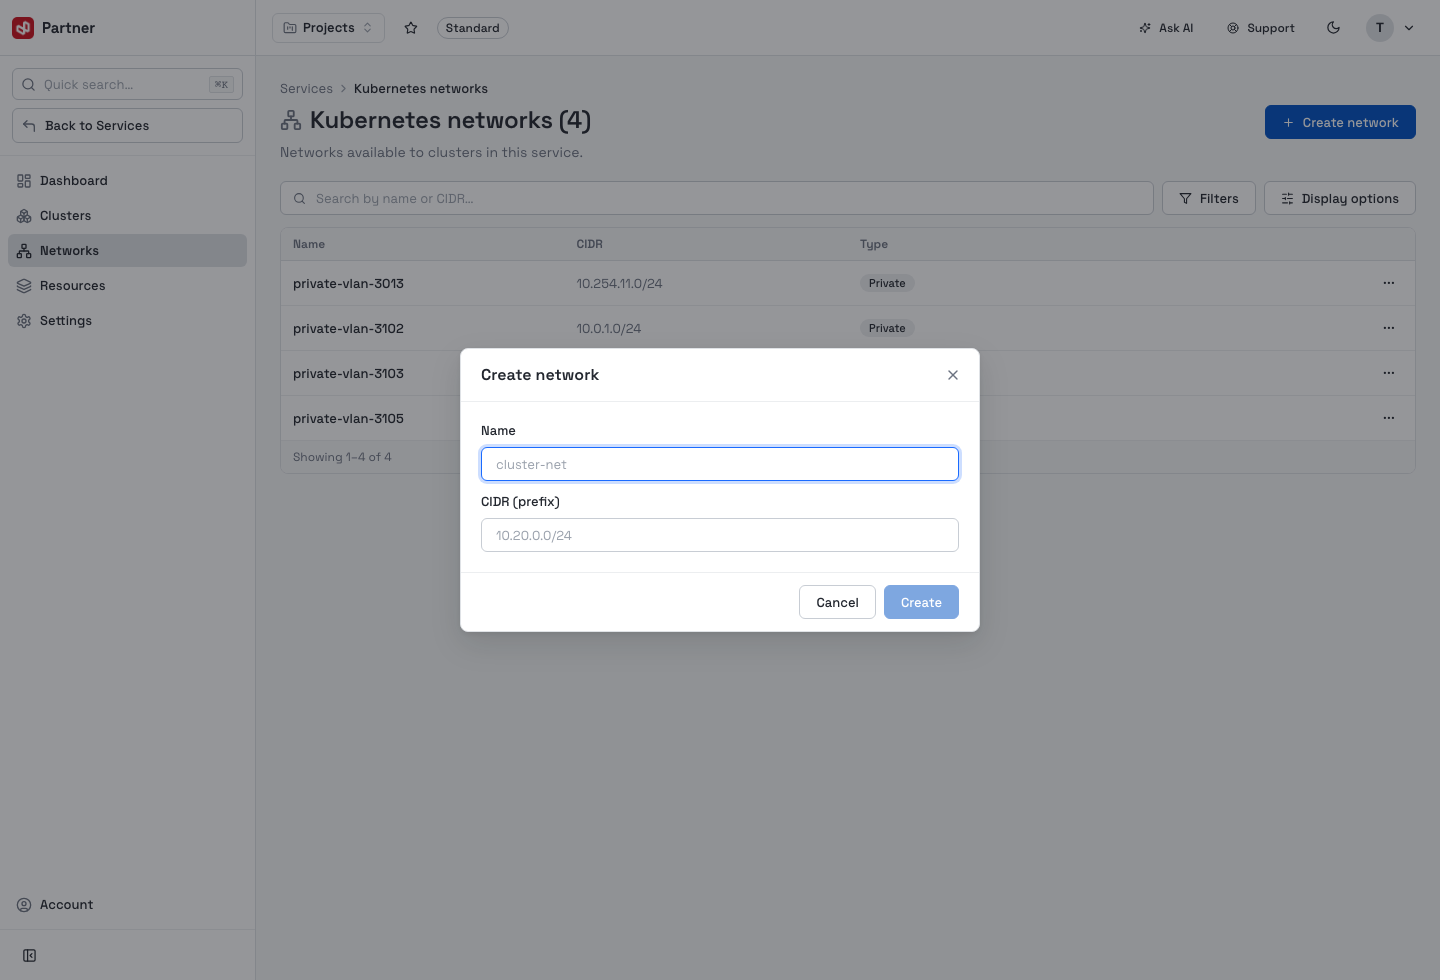Click the Settings gear icon in the sidebar
1440x980 pixels.
tap(24, 321)
